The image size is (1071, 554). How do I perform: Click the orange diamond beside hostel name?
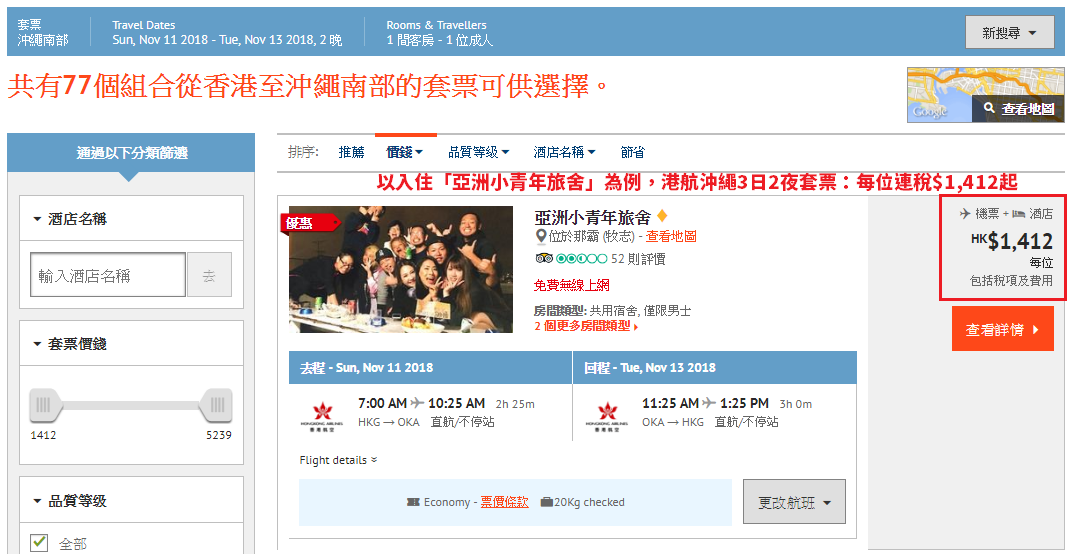click(x=661, y=217)
